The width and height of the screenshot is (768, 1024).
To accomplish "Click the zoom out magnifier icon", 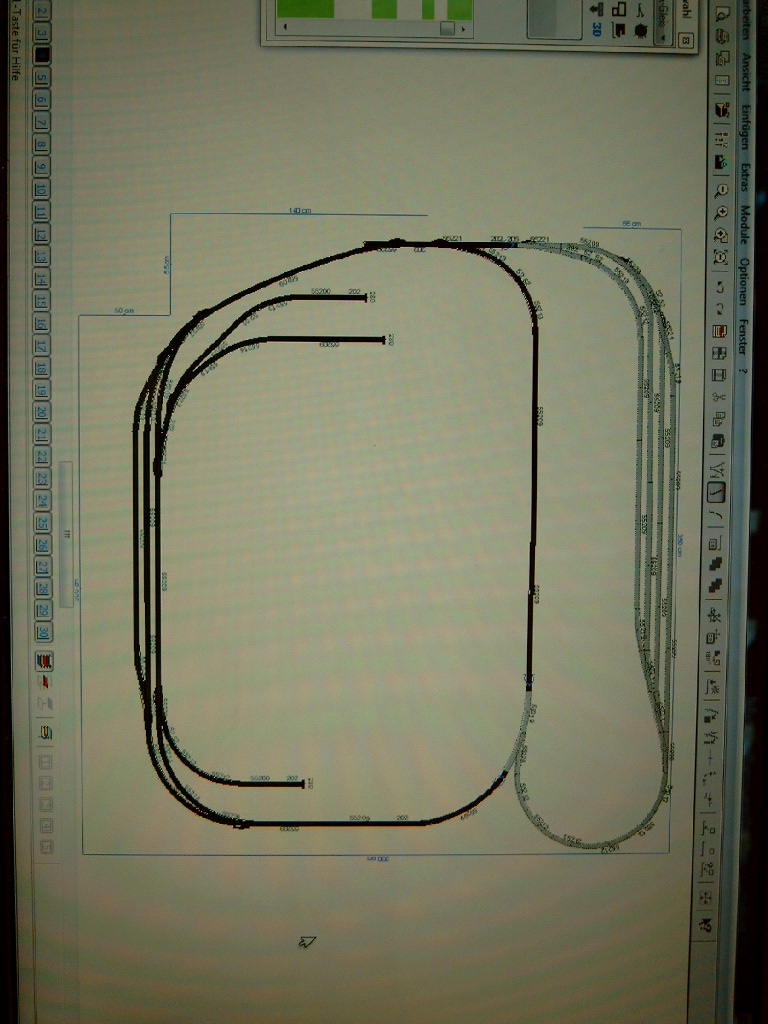I will 719,188.
